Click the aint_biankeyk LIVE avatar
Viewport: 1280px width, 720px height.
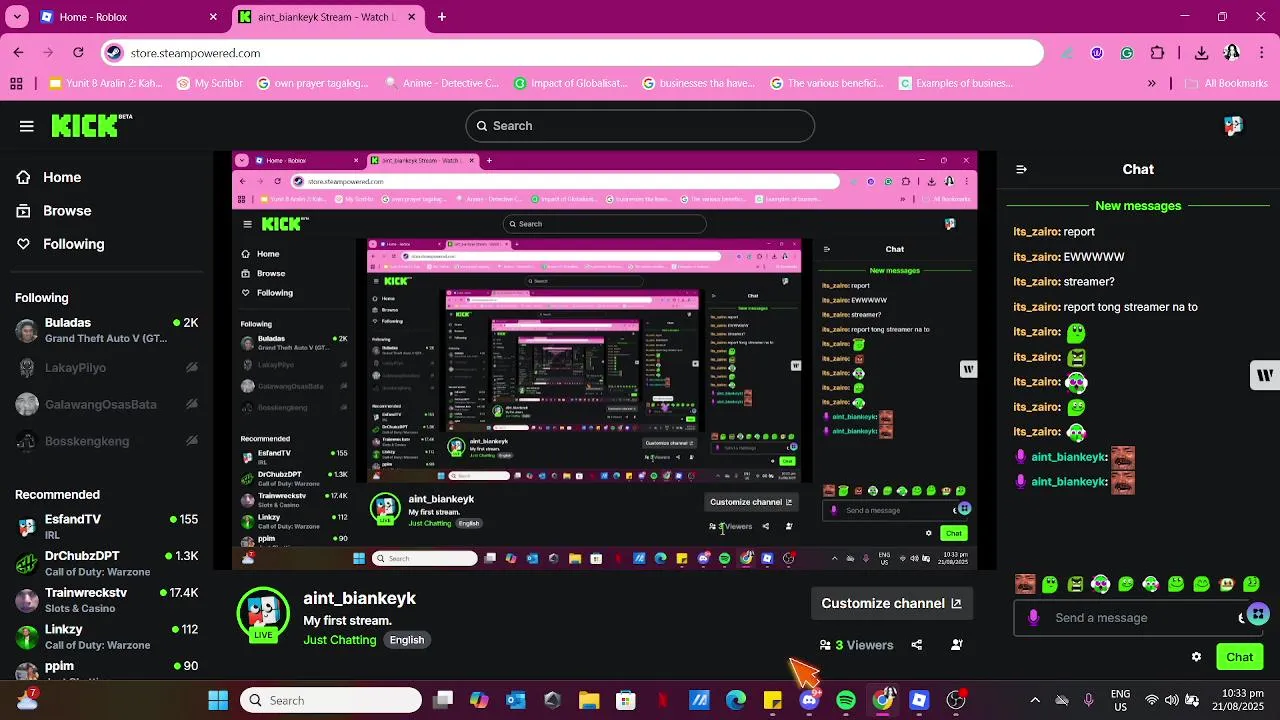[x=263, y=613]
